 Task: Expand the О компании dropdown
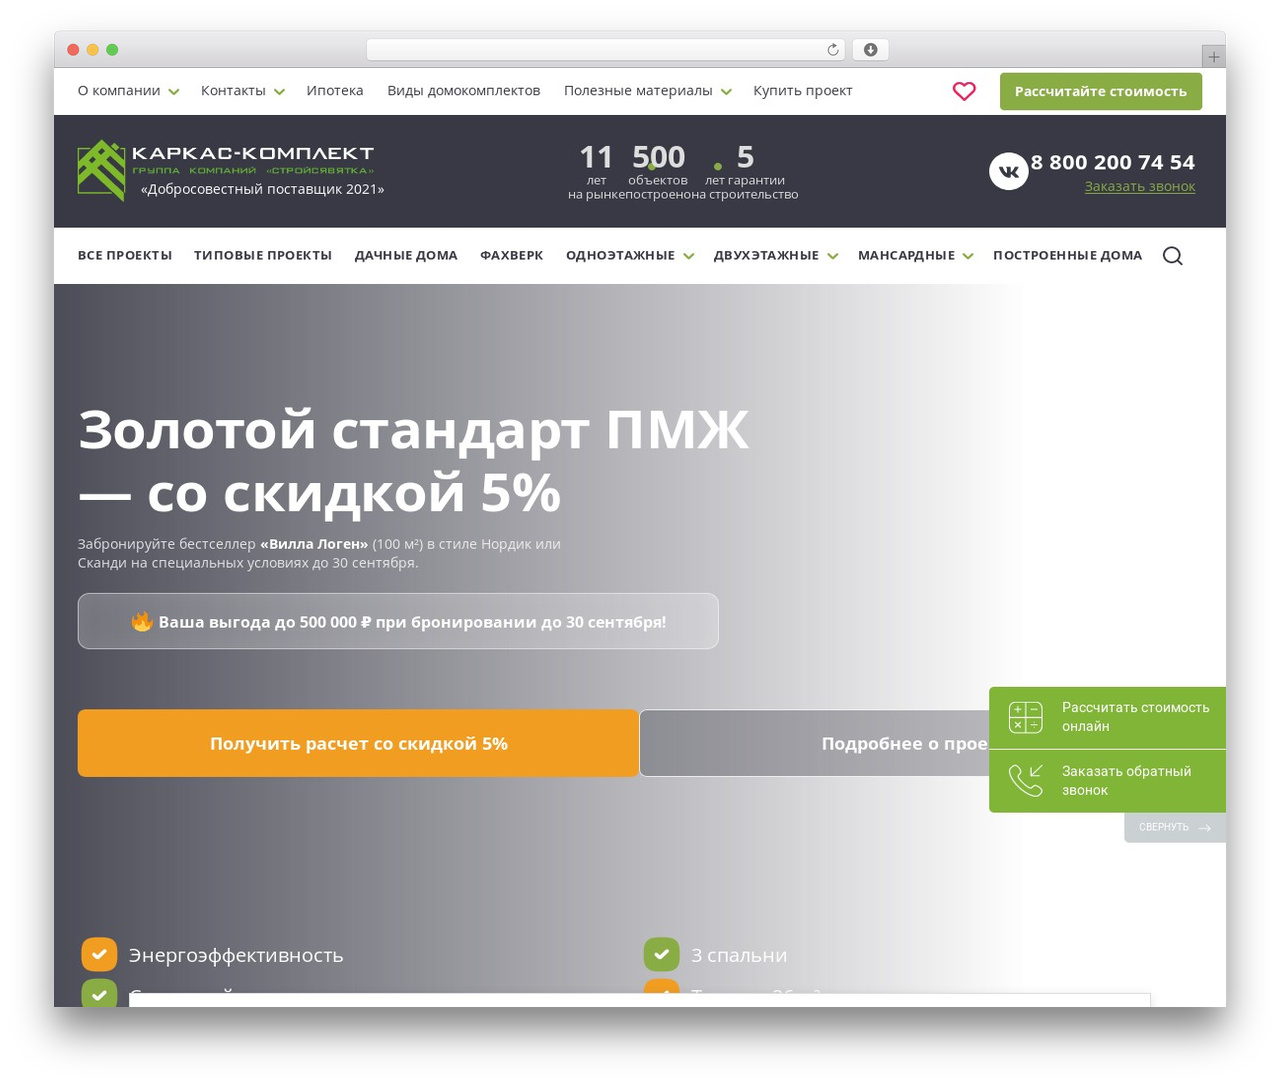(x=174, y=92)
